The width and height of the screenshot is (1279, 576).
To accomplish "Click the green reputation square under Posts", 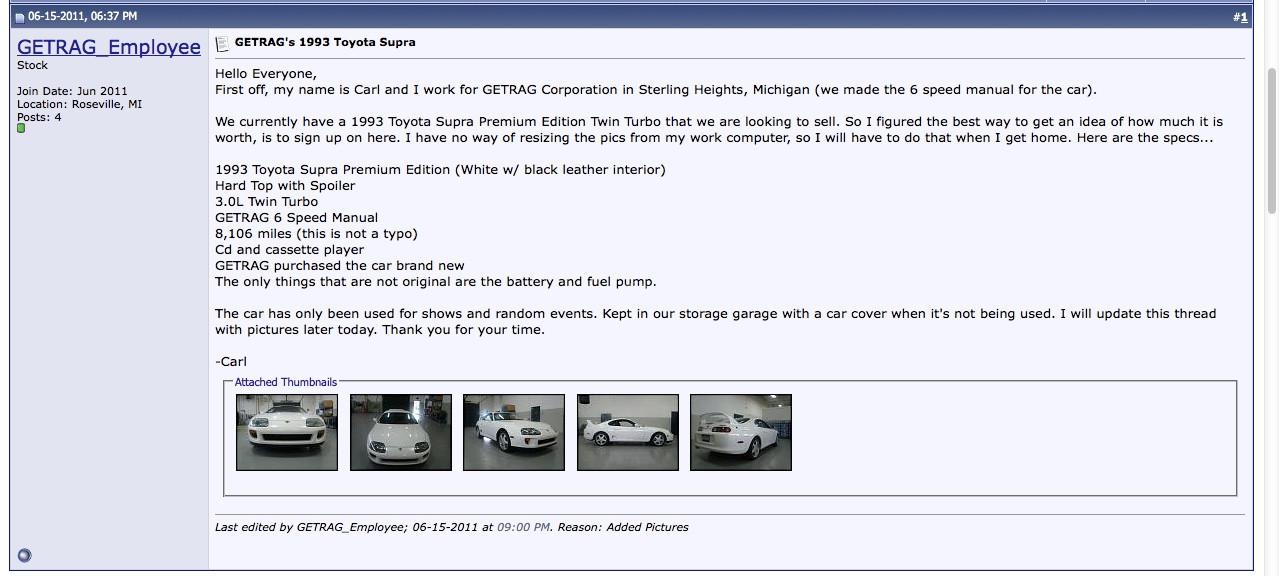I will (x=21, y=129).
